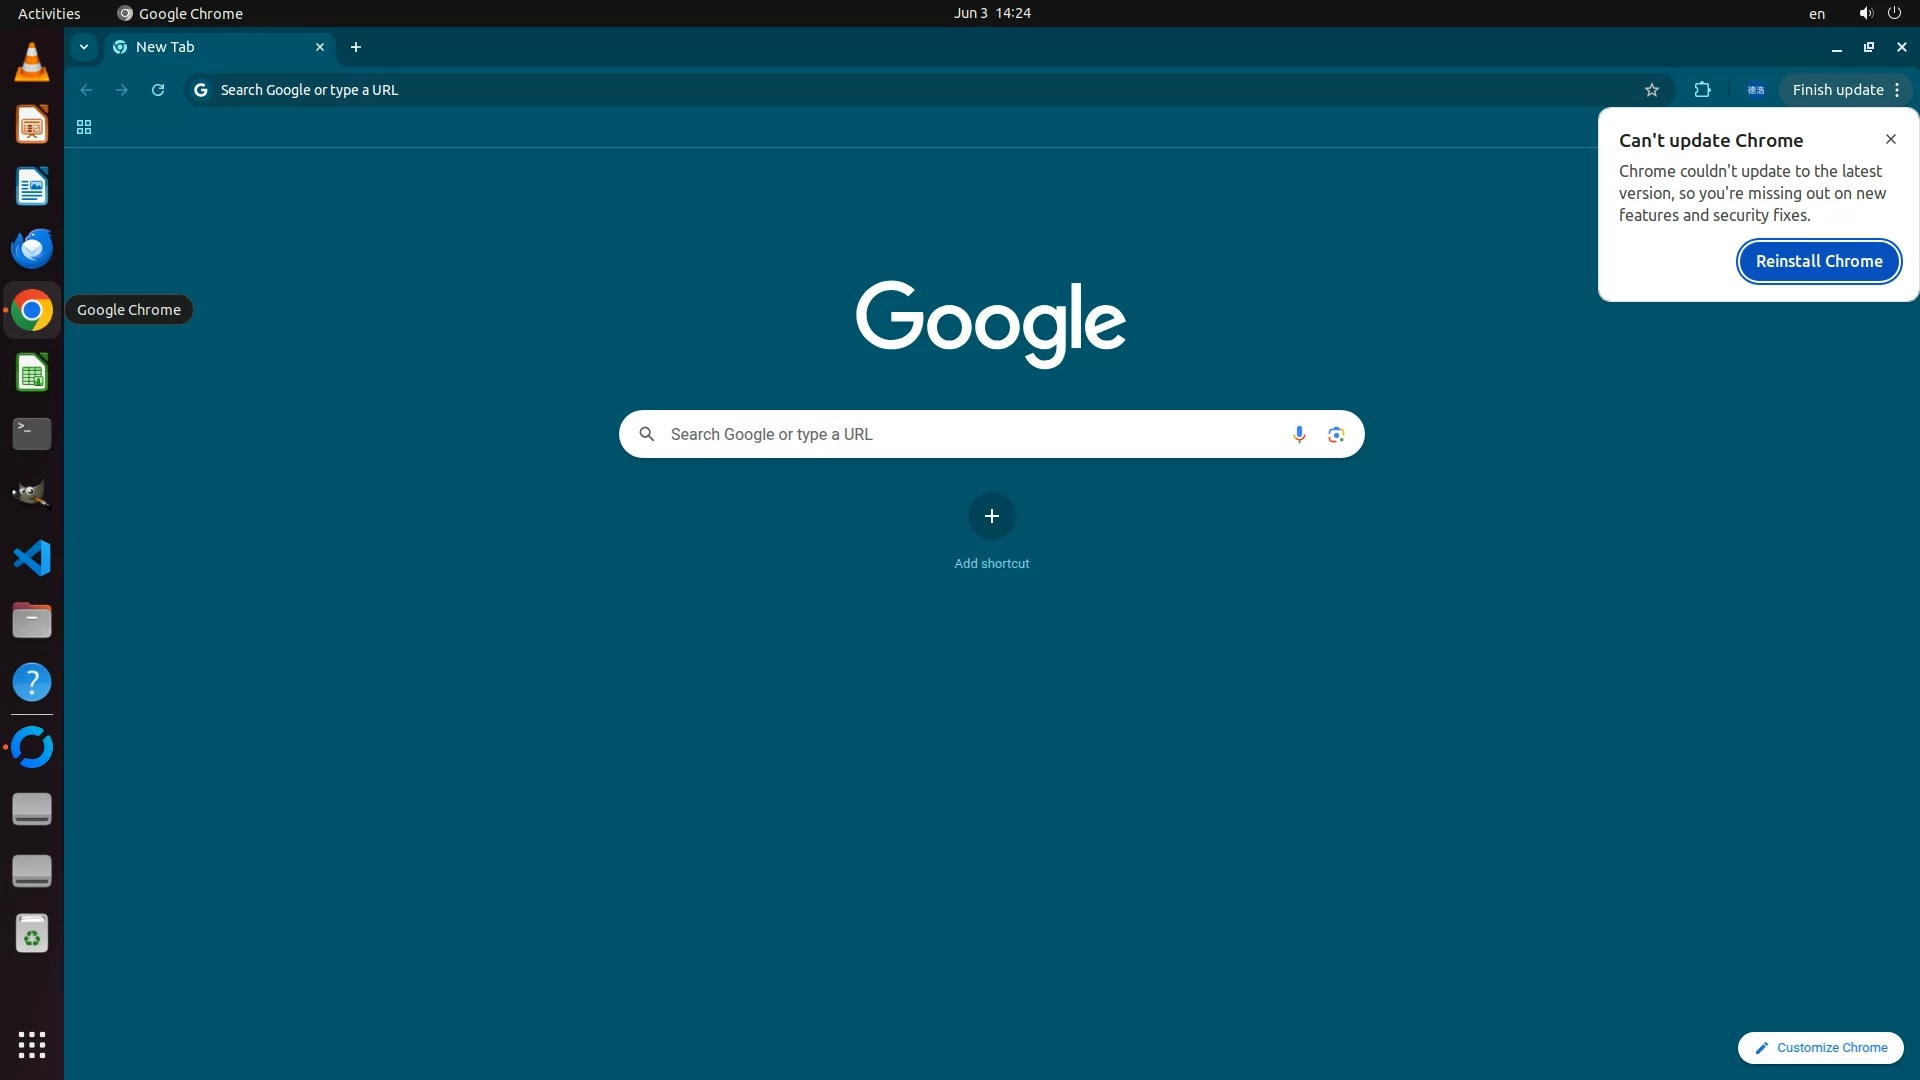
Task: Reload the page with refresh icon
Action: [158, 90]
